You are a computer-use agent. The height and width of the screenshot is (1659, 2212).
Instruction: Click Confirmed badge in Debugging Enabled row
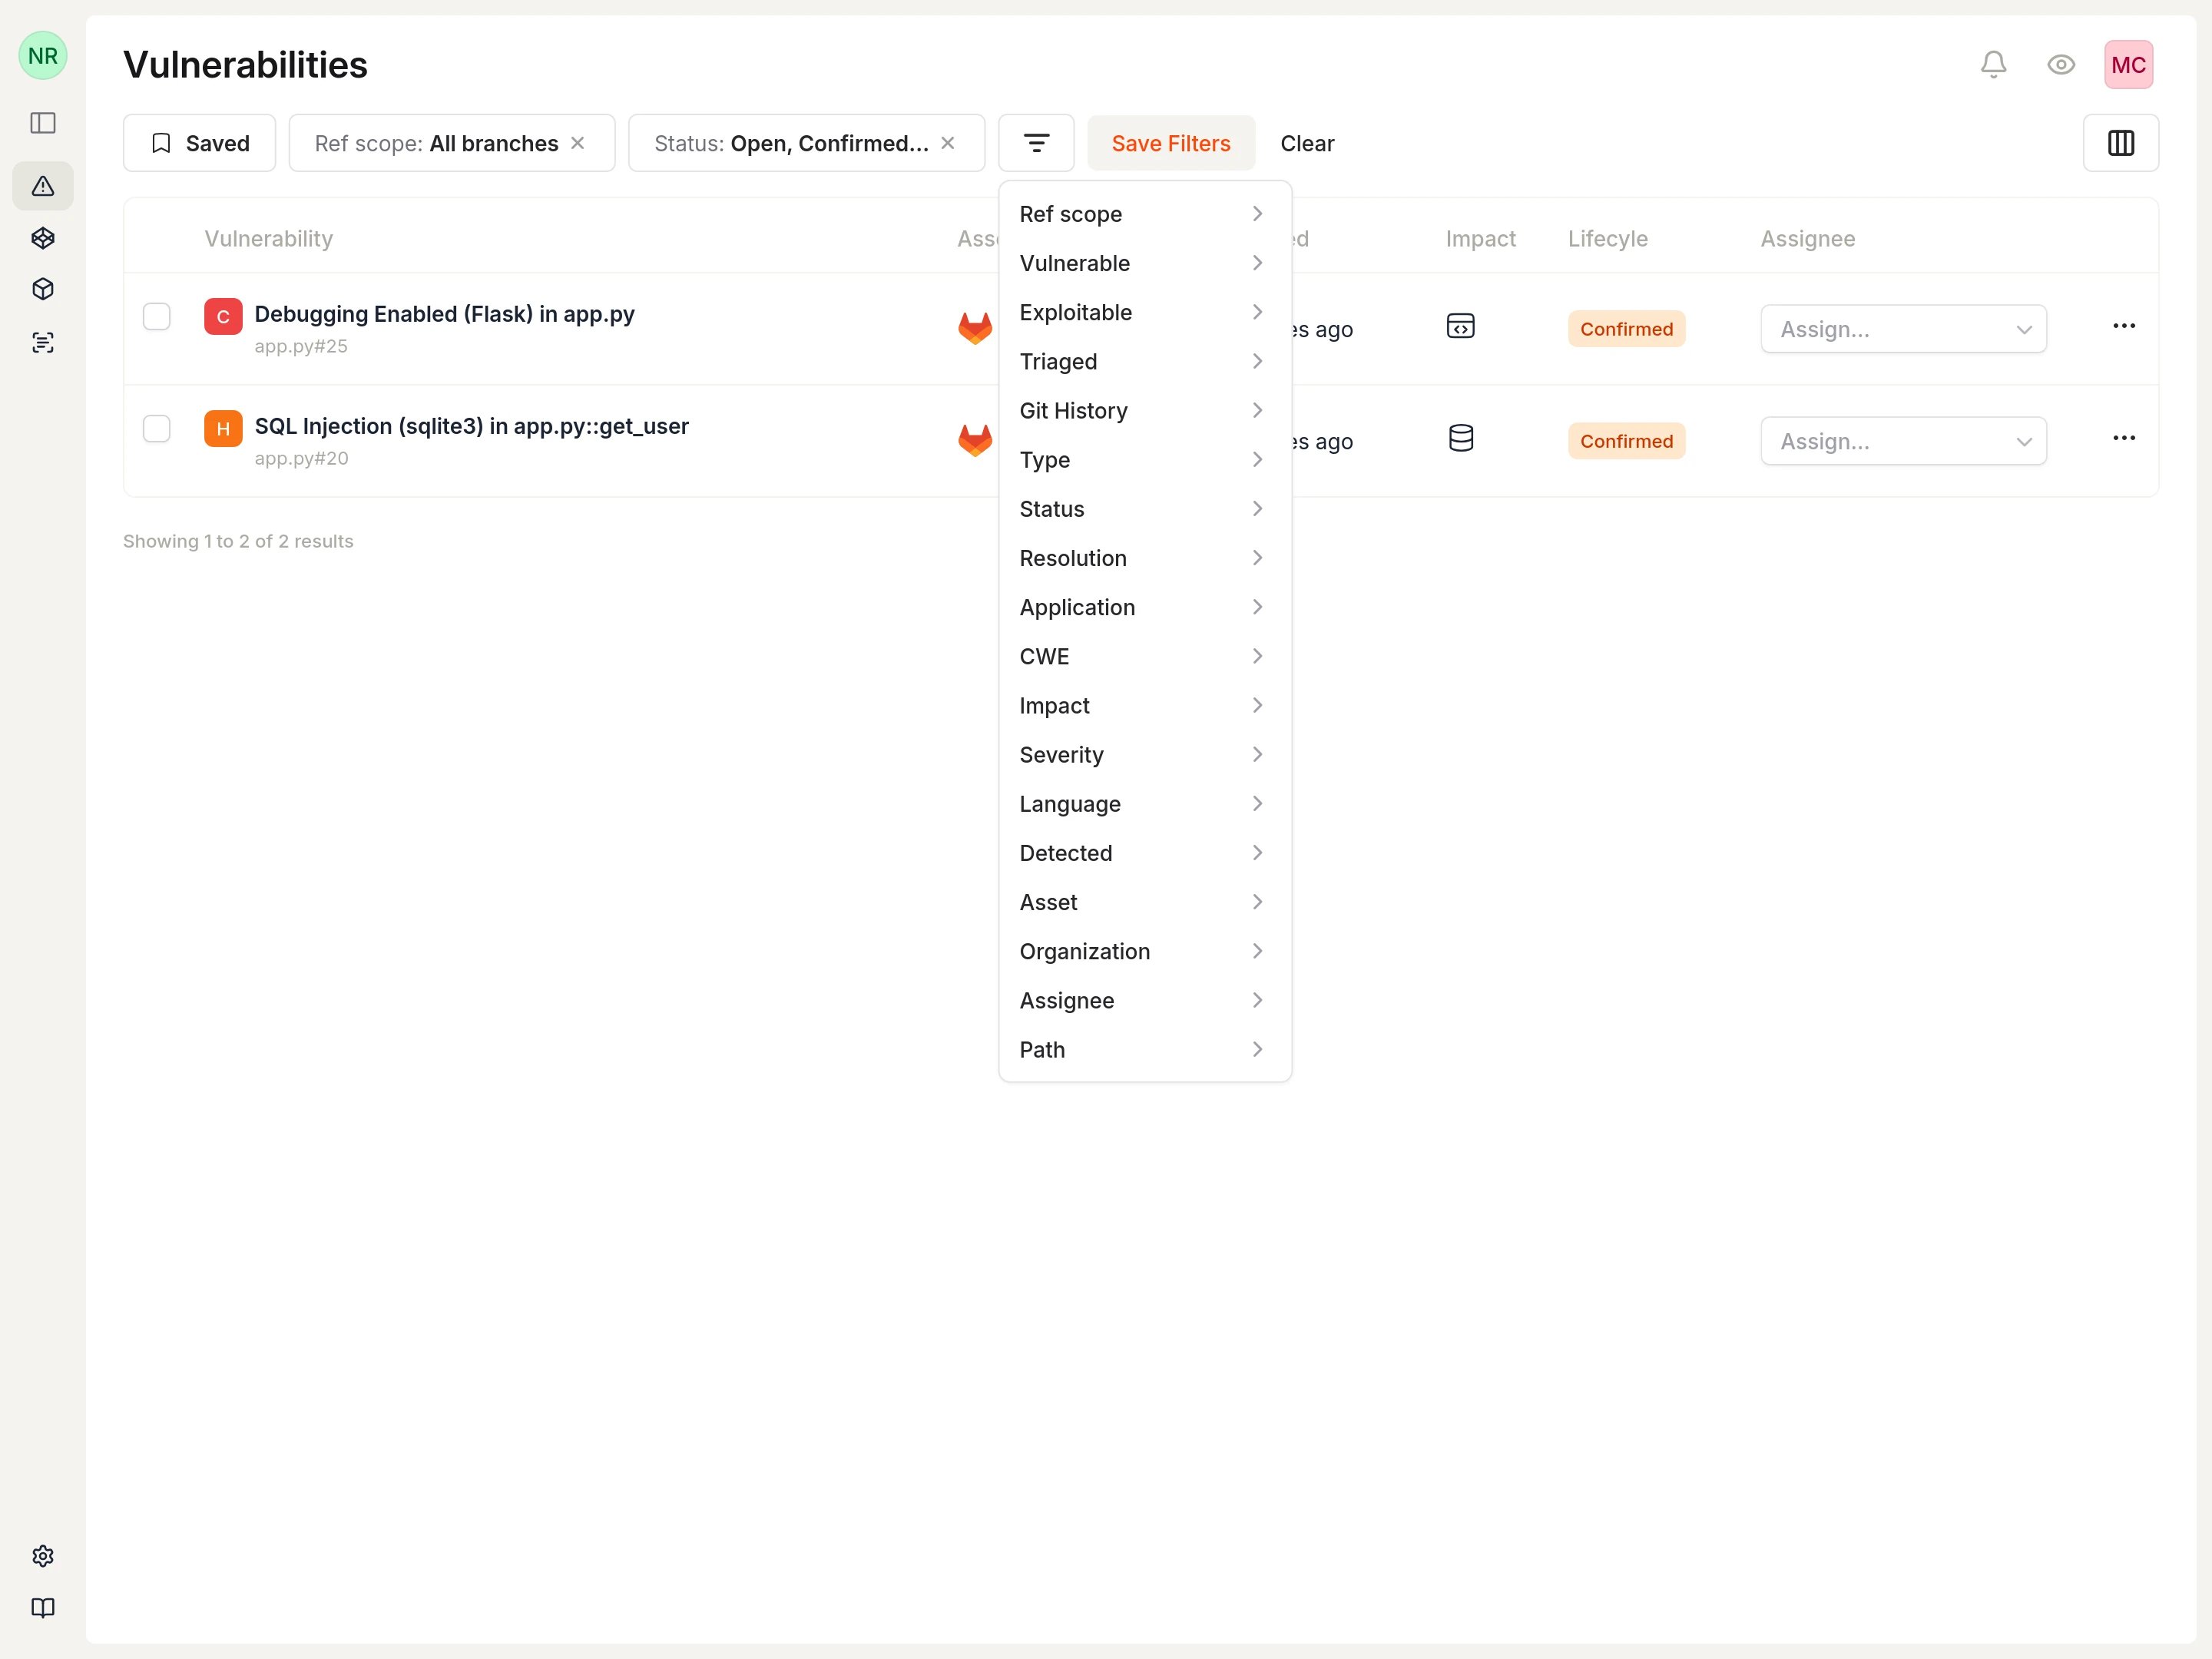[1627, 329]
